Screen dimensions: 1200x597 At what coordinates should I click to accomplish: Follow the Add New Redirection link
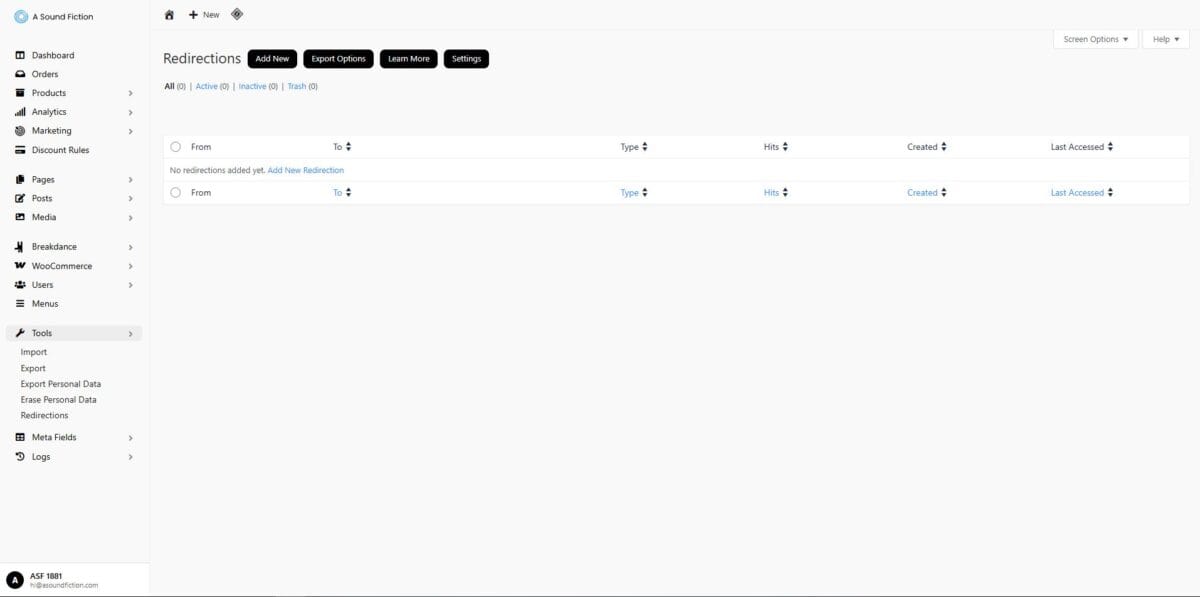tap(305, 170)
